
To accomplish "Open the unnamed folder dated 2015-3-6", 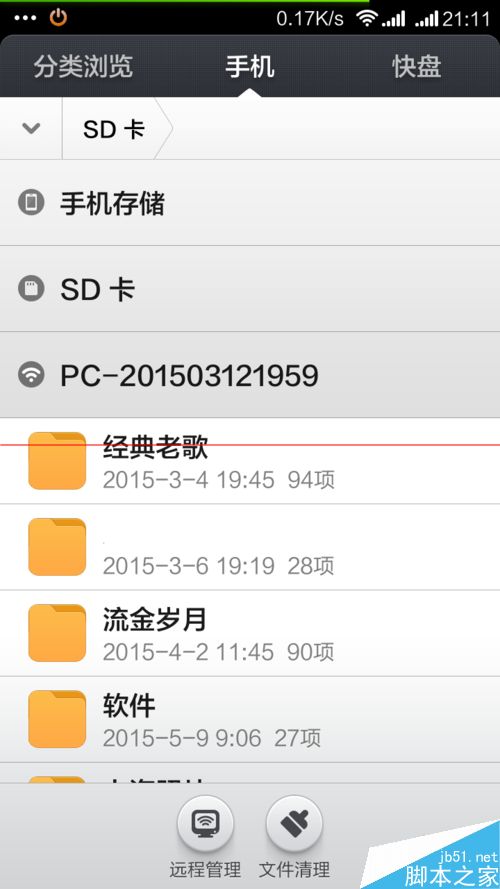I will pos(250,547).
